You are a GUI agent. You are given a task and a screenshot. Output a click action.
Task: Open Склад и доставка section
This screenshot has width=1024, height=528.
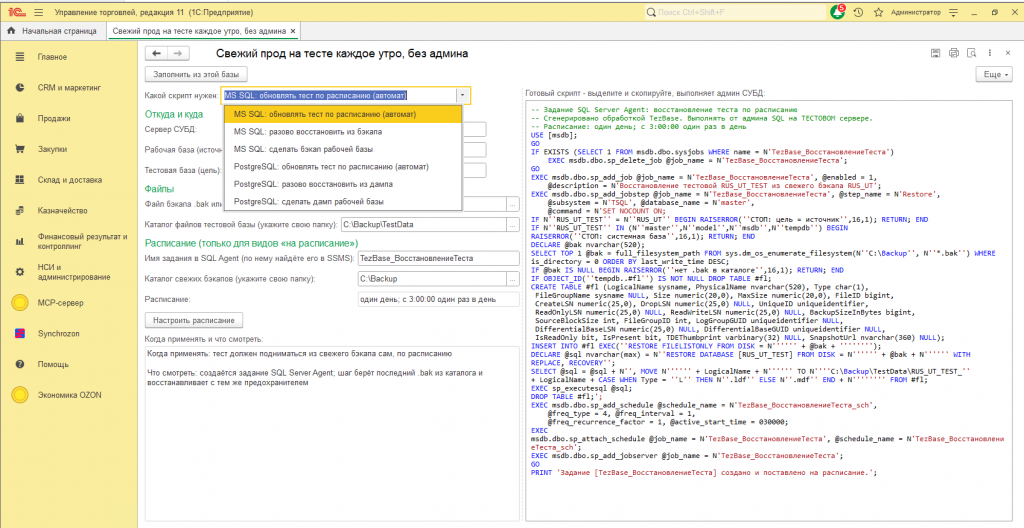69,180
